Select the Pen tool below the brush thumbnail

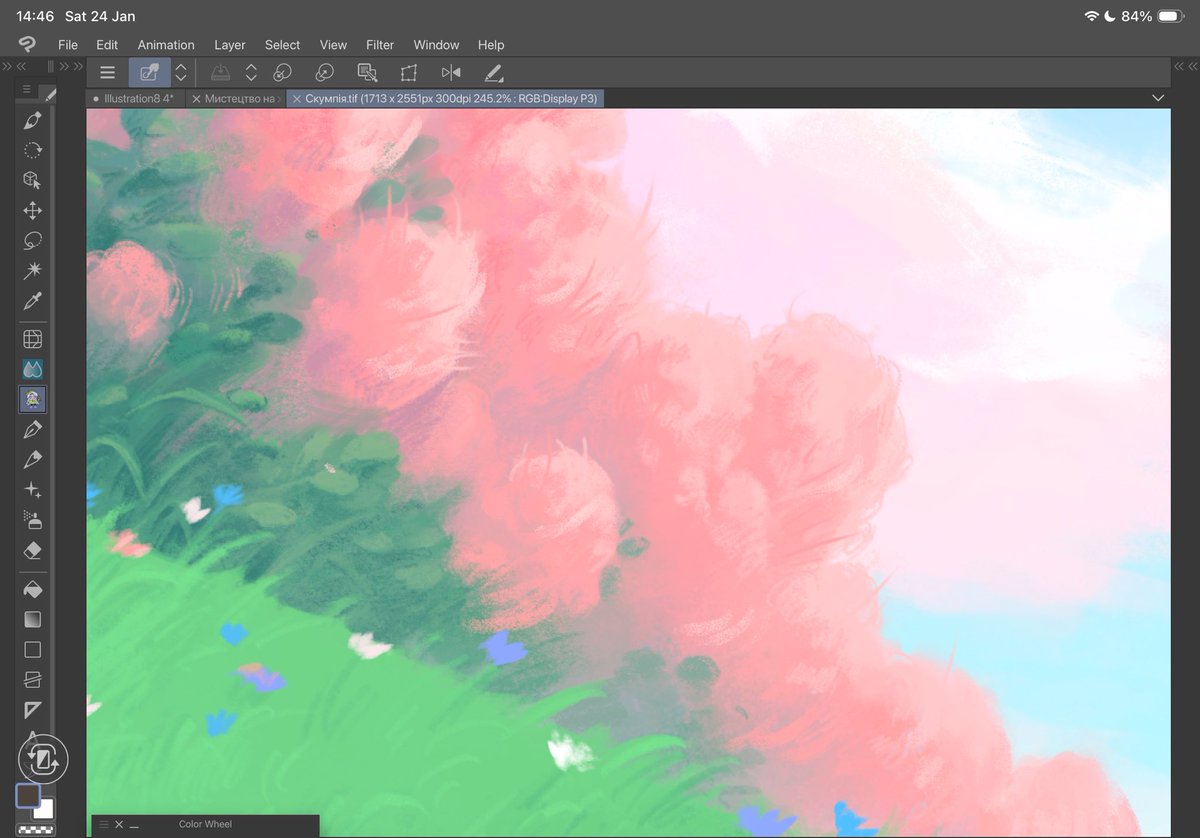32,429
